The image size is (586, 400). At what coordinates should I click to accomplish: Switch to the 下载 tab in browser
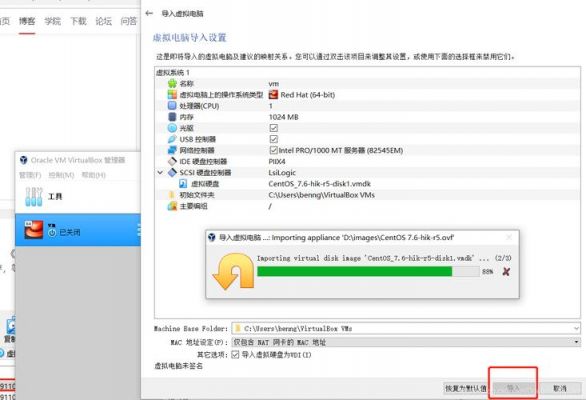click(78, 21)
